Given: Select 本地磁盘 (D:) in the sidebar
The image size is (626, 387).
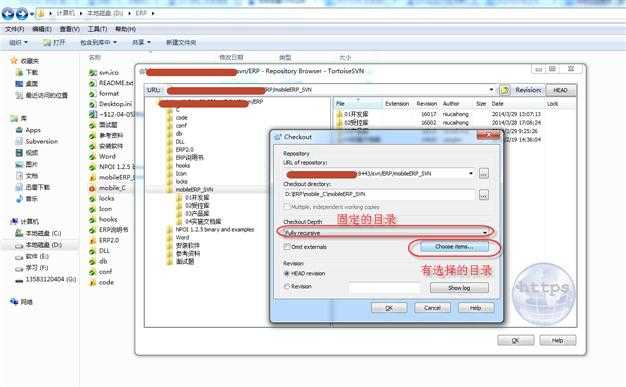Looking at the screenshot, I should [x=43, y=245].
